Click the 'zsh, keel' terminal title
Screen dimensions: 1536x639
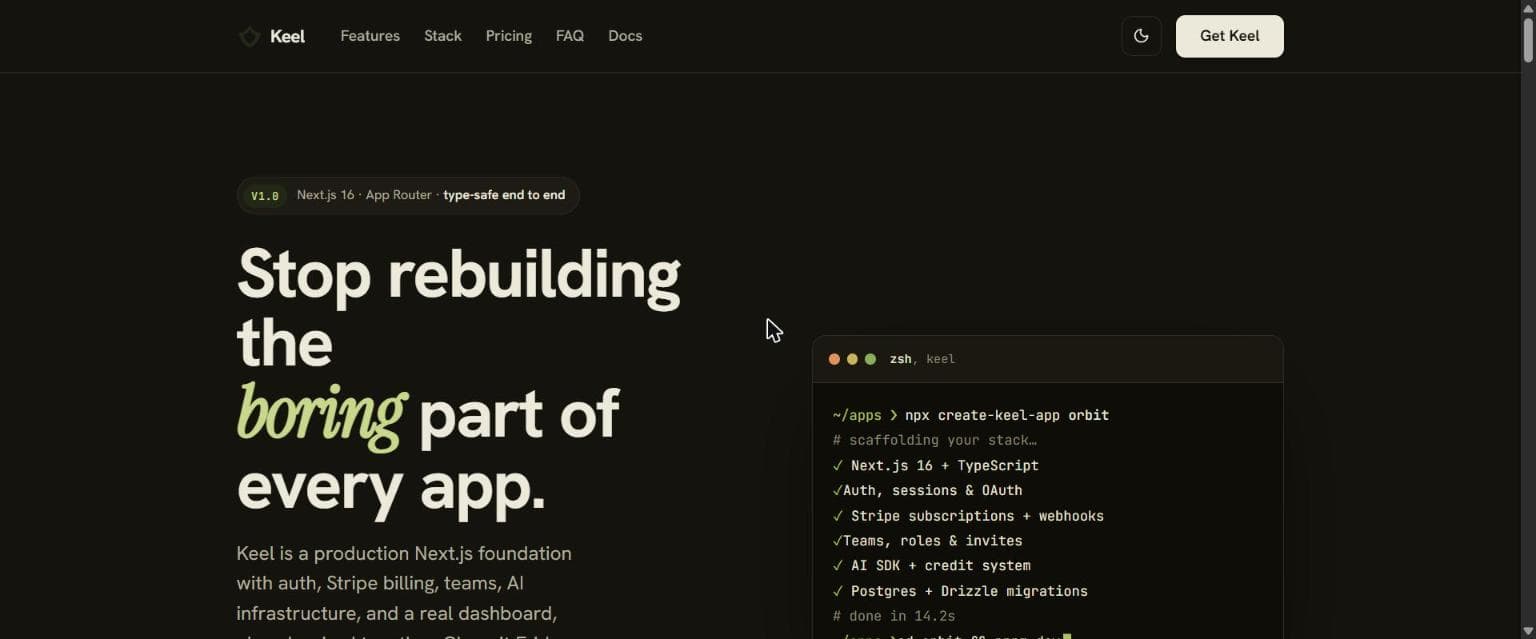click(922, 359)
